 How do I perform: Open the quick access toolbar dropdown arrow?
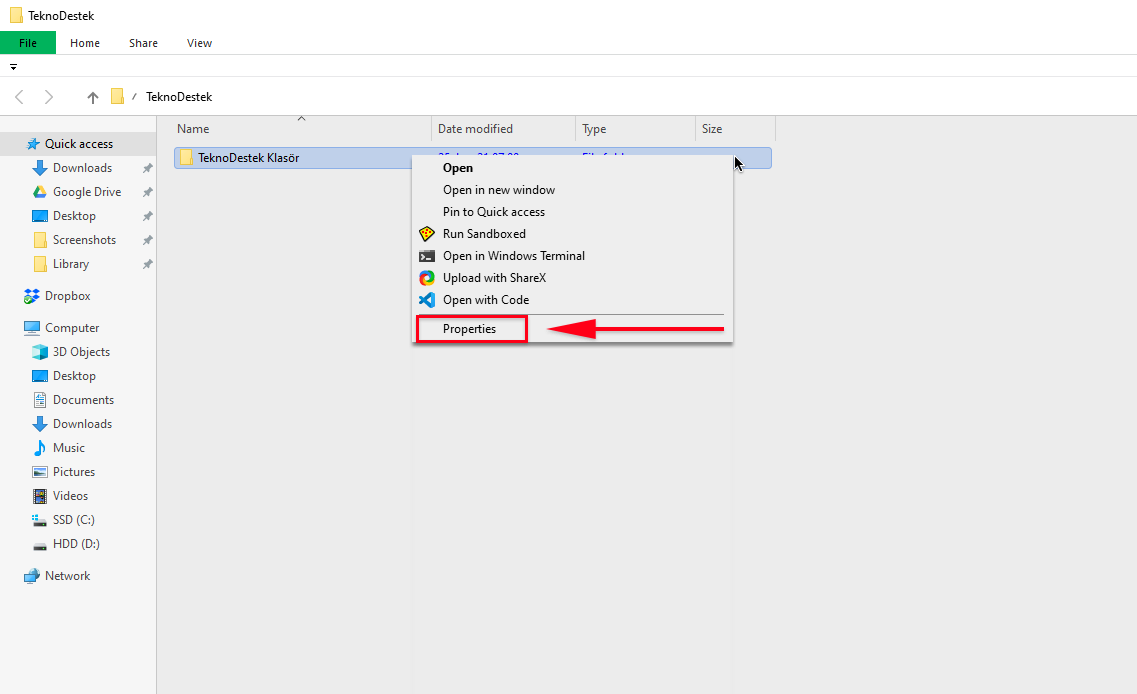[13, 67]
